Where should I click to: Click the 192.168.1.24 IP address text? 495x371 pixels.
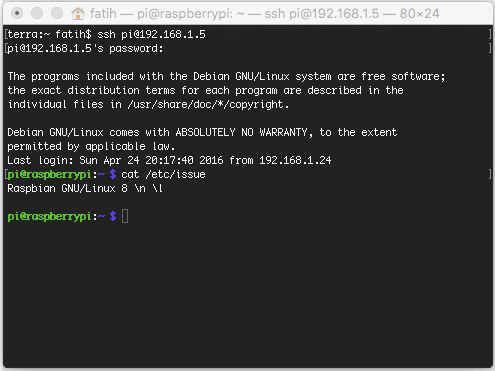(x=295, y=160)
